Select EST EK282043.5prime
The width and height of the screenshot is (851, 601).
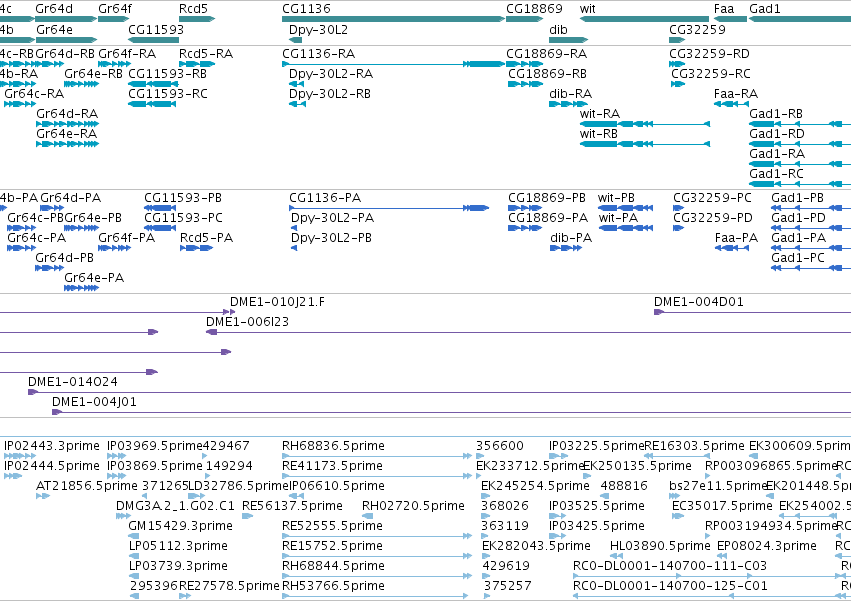486,556
